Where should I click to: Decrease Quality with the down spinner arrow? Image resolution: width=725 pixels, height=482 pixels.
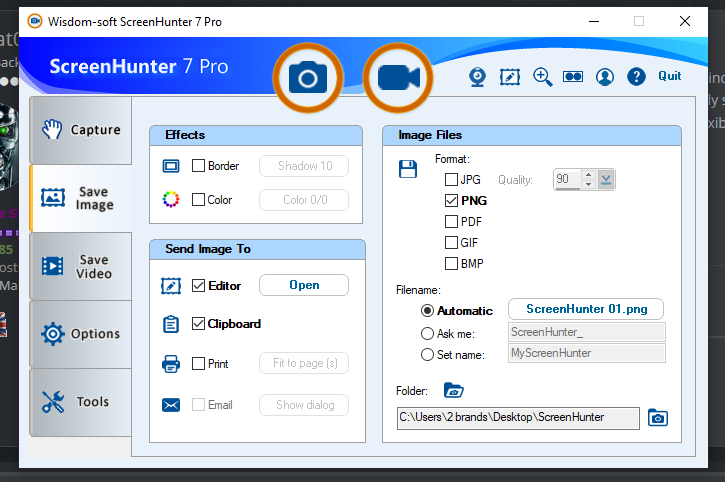pos(588,184)
